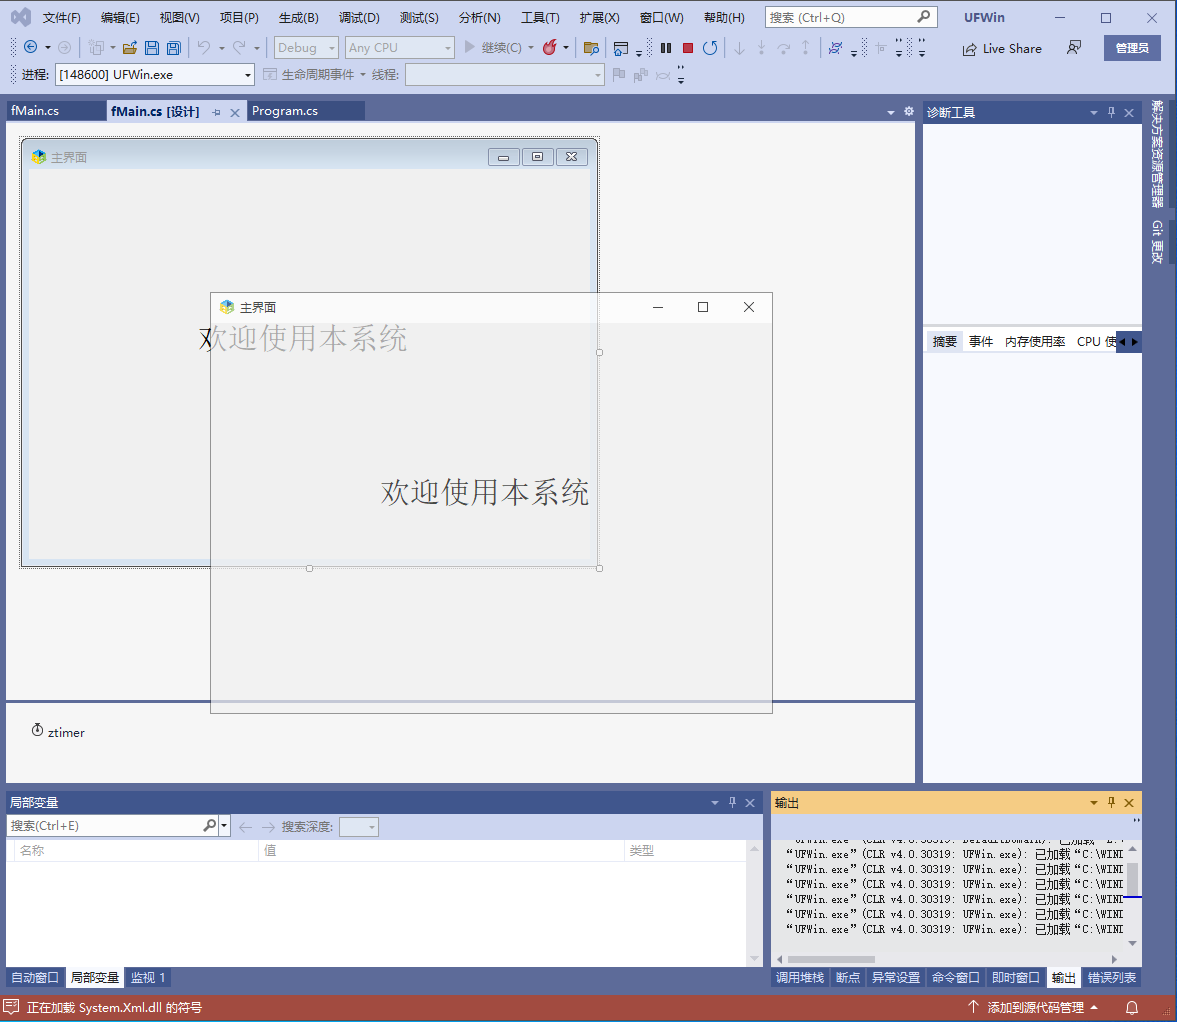The width and height of the screenshot is (1177, 1022).
Task: Open the 生成(B) menu
Action: coord(299,17)
